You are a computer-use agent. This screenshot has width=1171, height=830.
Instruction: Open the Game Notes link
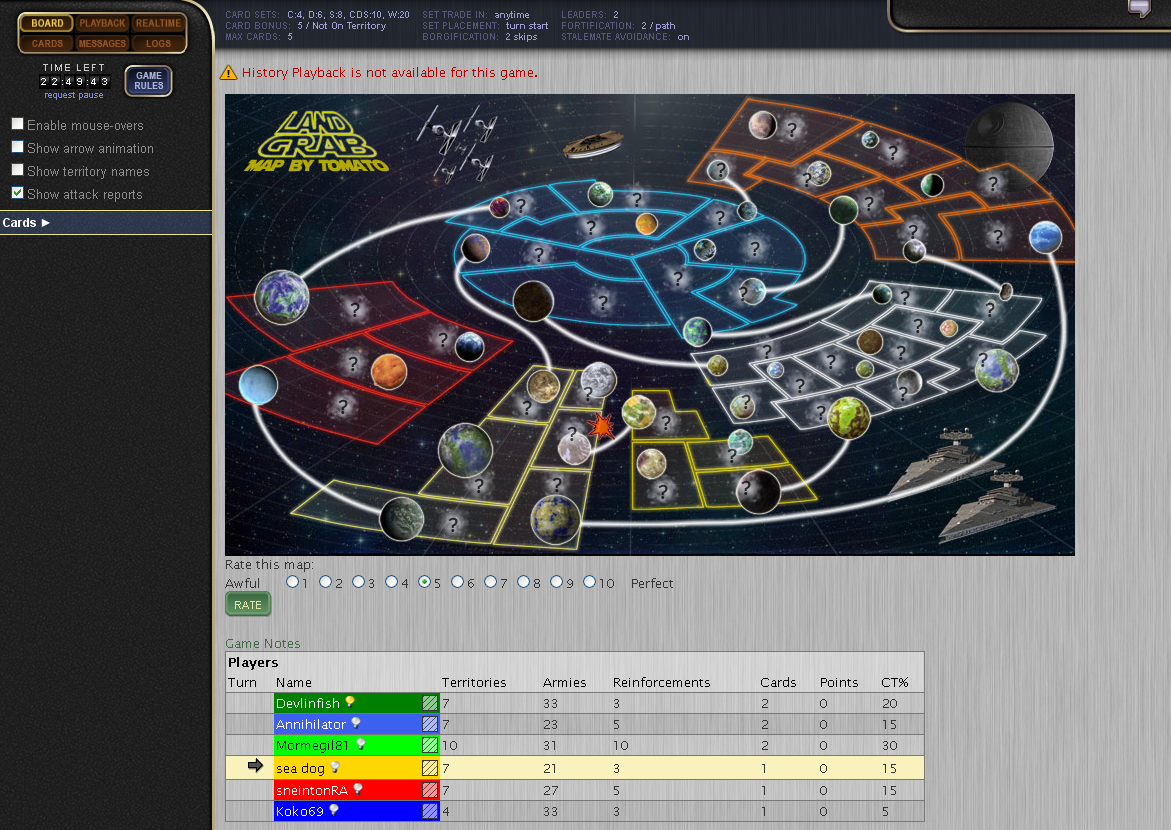[x=263, y=643]
